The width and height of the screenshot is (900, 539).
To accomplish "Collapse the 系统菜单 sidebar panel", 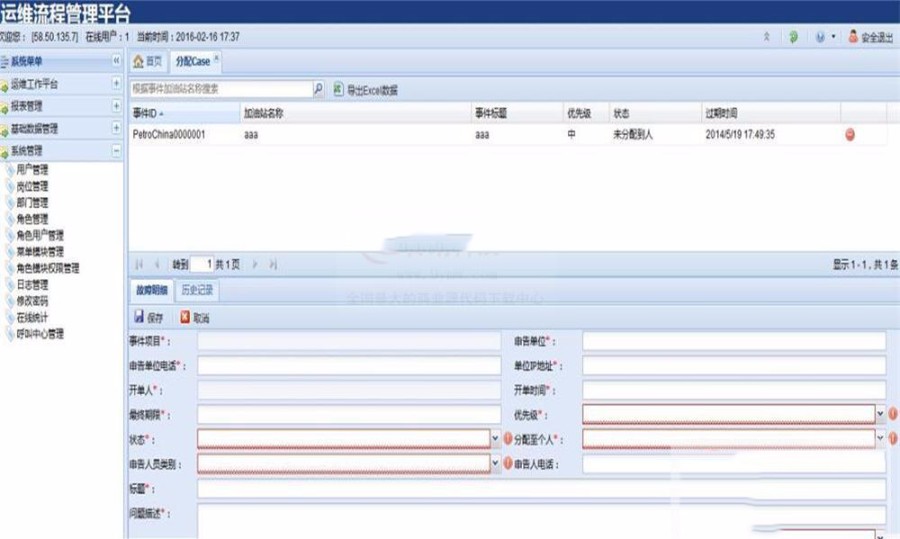I will (117, 60).
